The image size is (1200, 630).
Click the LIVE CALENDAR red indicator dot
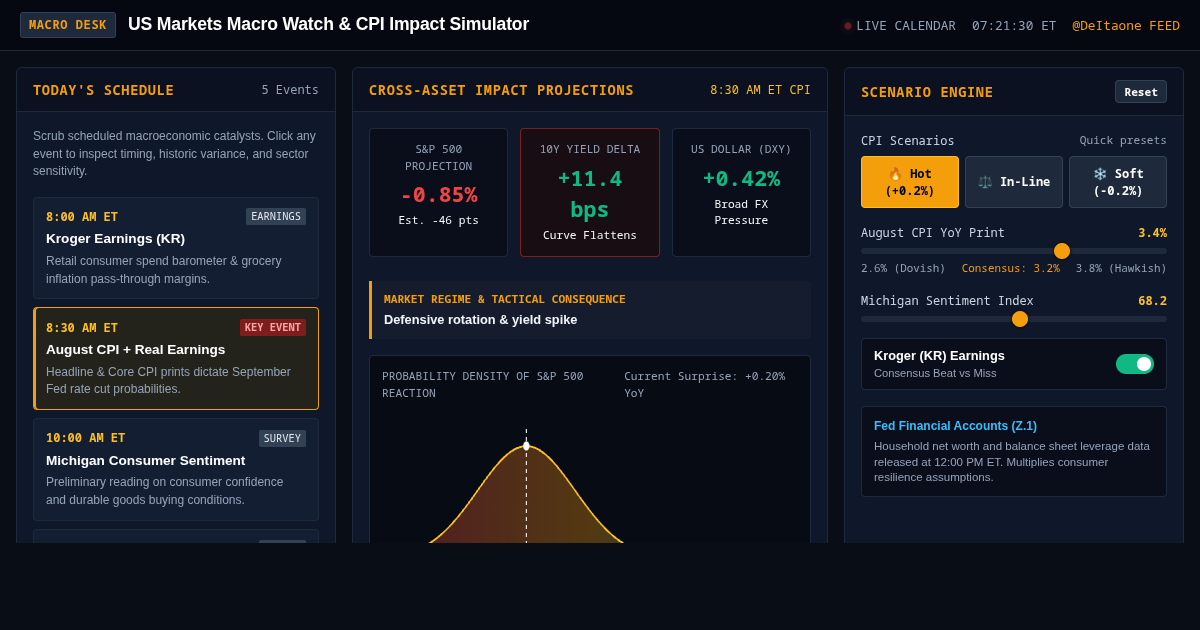[x=848, y=26]
